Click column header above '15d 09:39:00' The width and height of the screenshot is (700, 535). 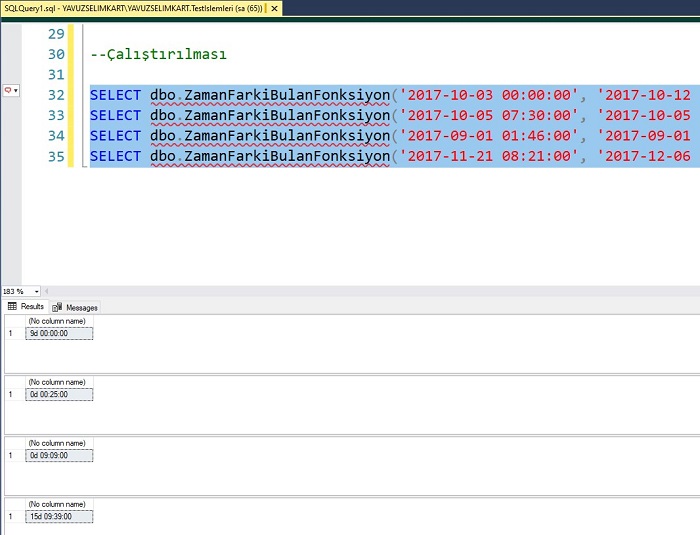pos(57,504)
